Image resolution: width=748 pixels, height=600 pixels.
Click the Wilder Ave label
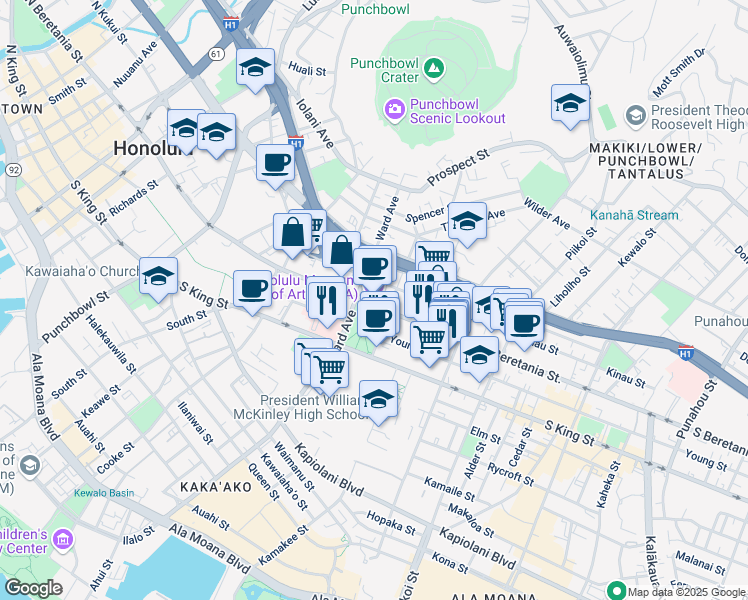pos(547,213)
